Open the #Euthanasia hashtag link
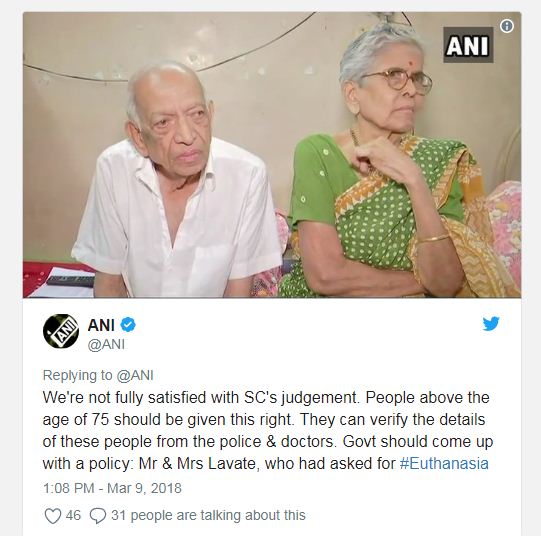The height and width of the screenshot is (536, 541). tap(444, 463)
